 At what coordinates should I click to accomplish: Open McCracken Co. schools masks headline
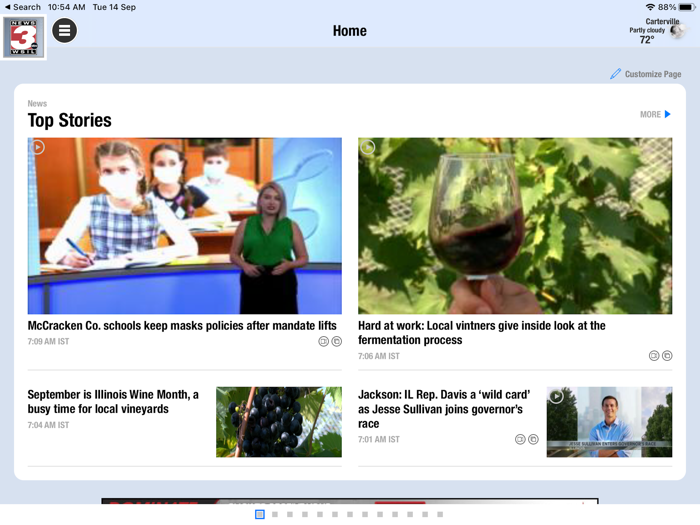pyautogui.click(x=182, y=326)
